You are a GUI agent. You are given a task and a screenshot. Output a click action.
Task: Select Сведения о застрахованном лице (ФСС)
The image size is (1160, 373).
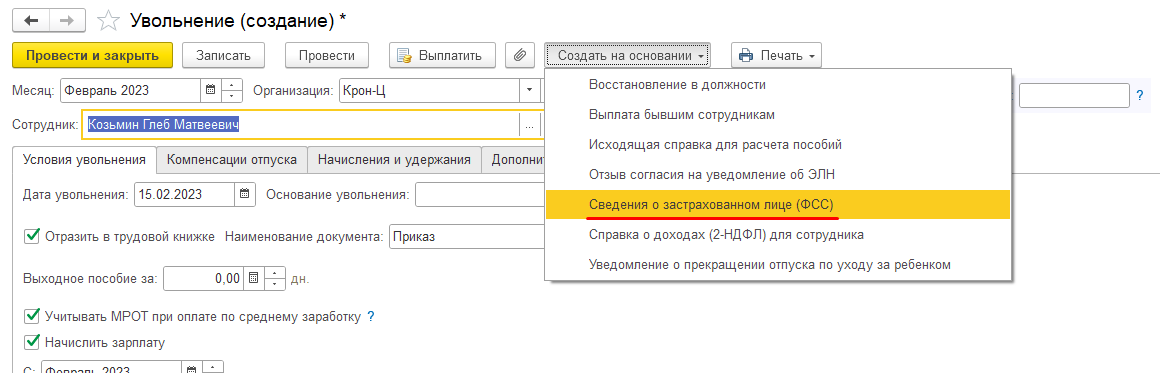pos(778,204)
